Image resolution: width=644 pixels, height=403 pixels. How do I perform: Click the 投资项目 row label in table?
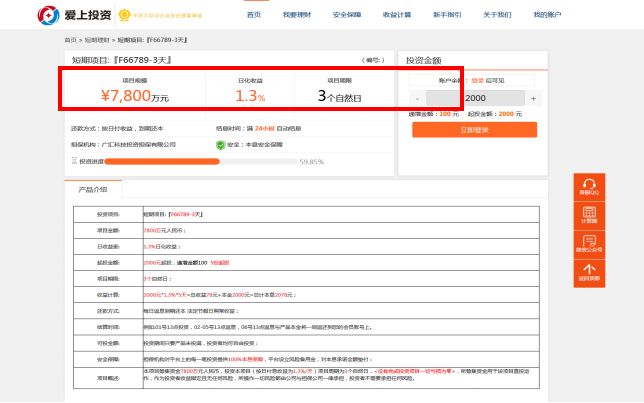(108, 214)
